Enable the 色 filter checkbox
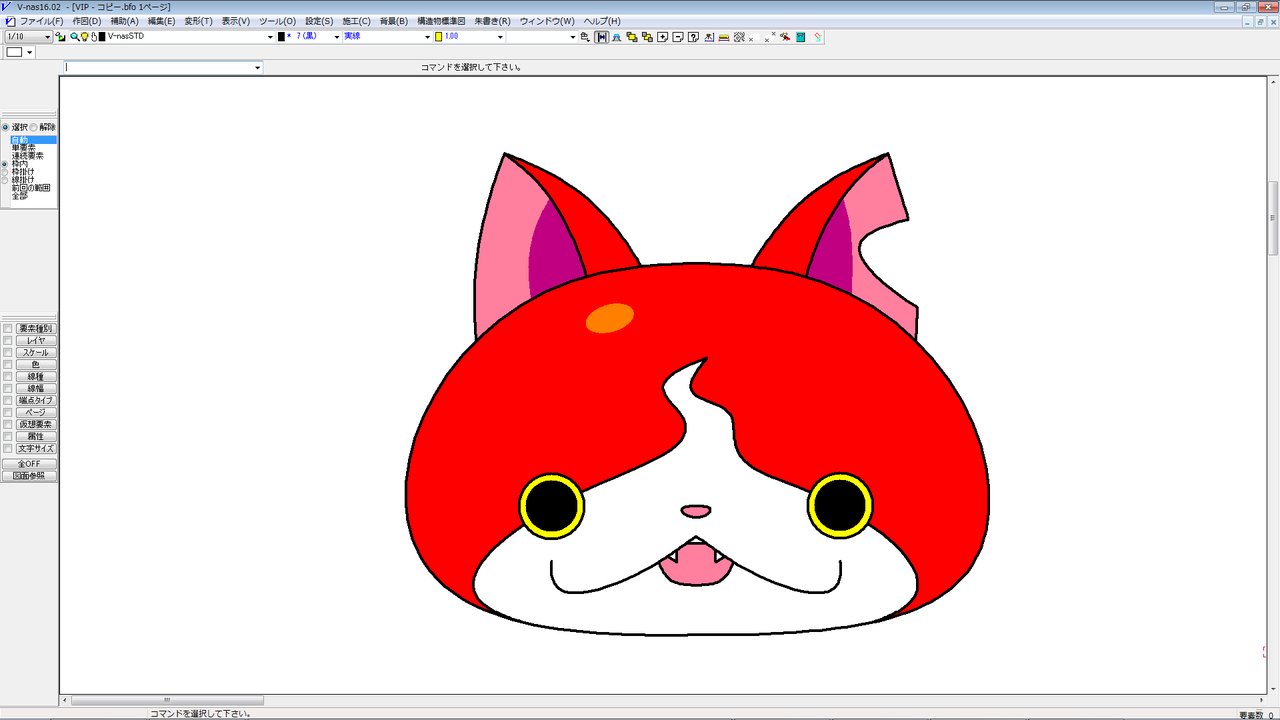The width and height of the screenshot is (1280, 720). click(x=8, y=364)
